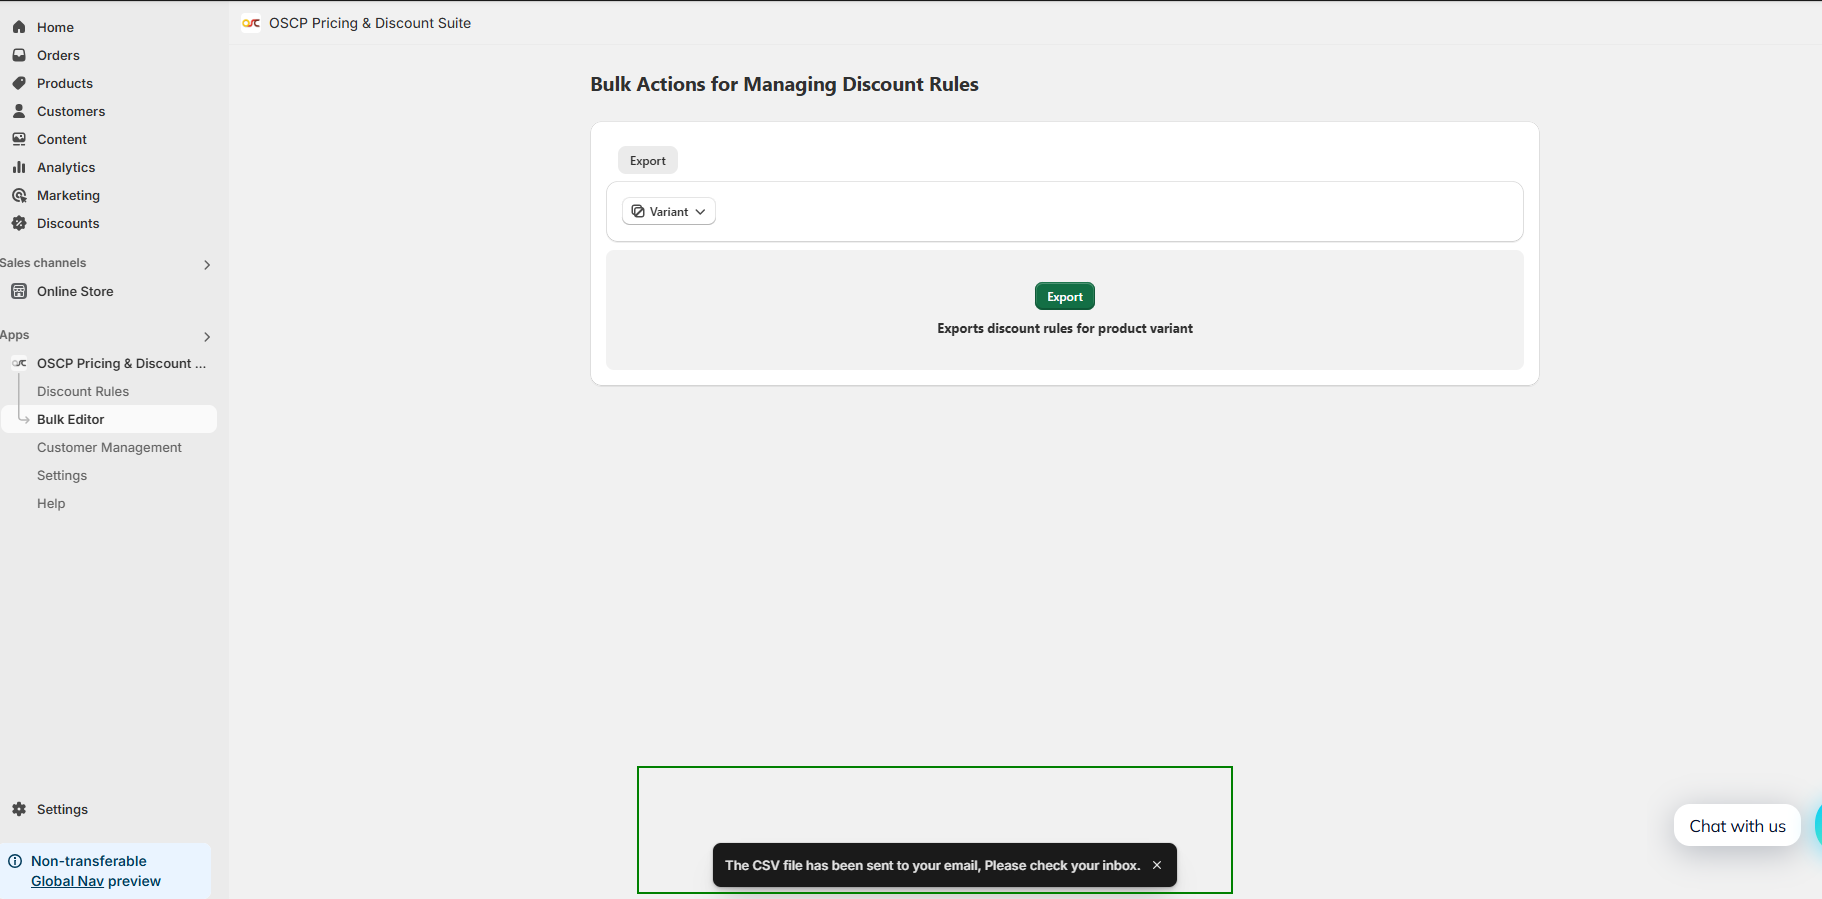Open Marketing via its target icon
Screen dimensions: 1822x899
(19, 195)
